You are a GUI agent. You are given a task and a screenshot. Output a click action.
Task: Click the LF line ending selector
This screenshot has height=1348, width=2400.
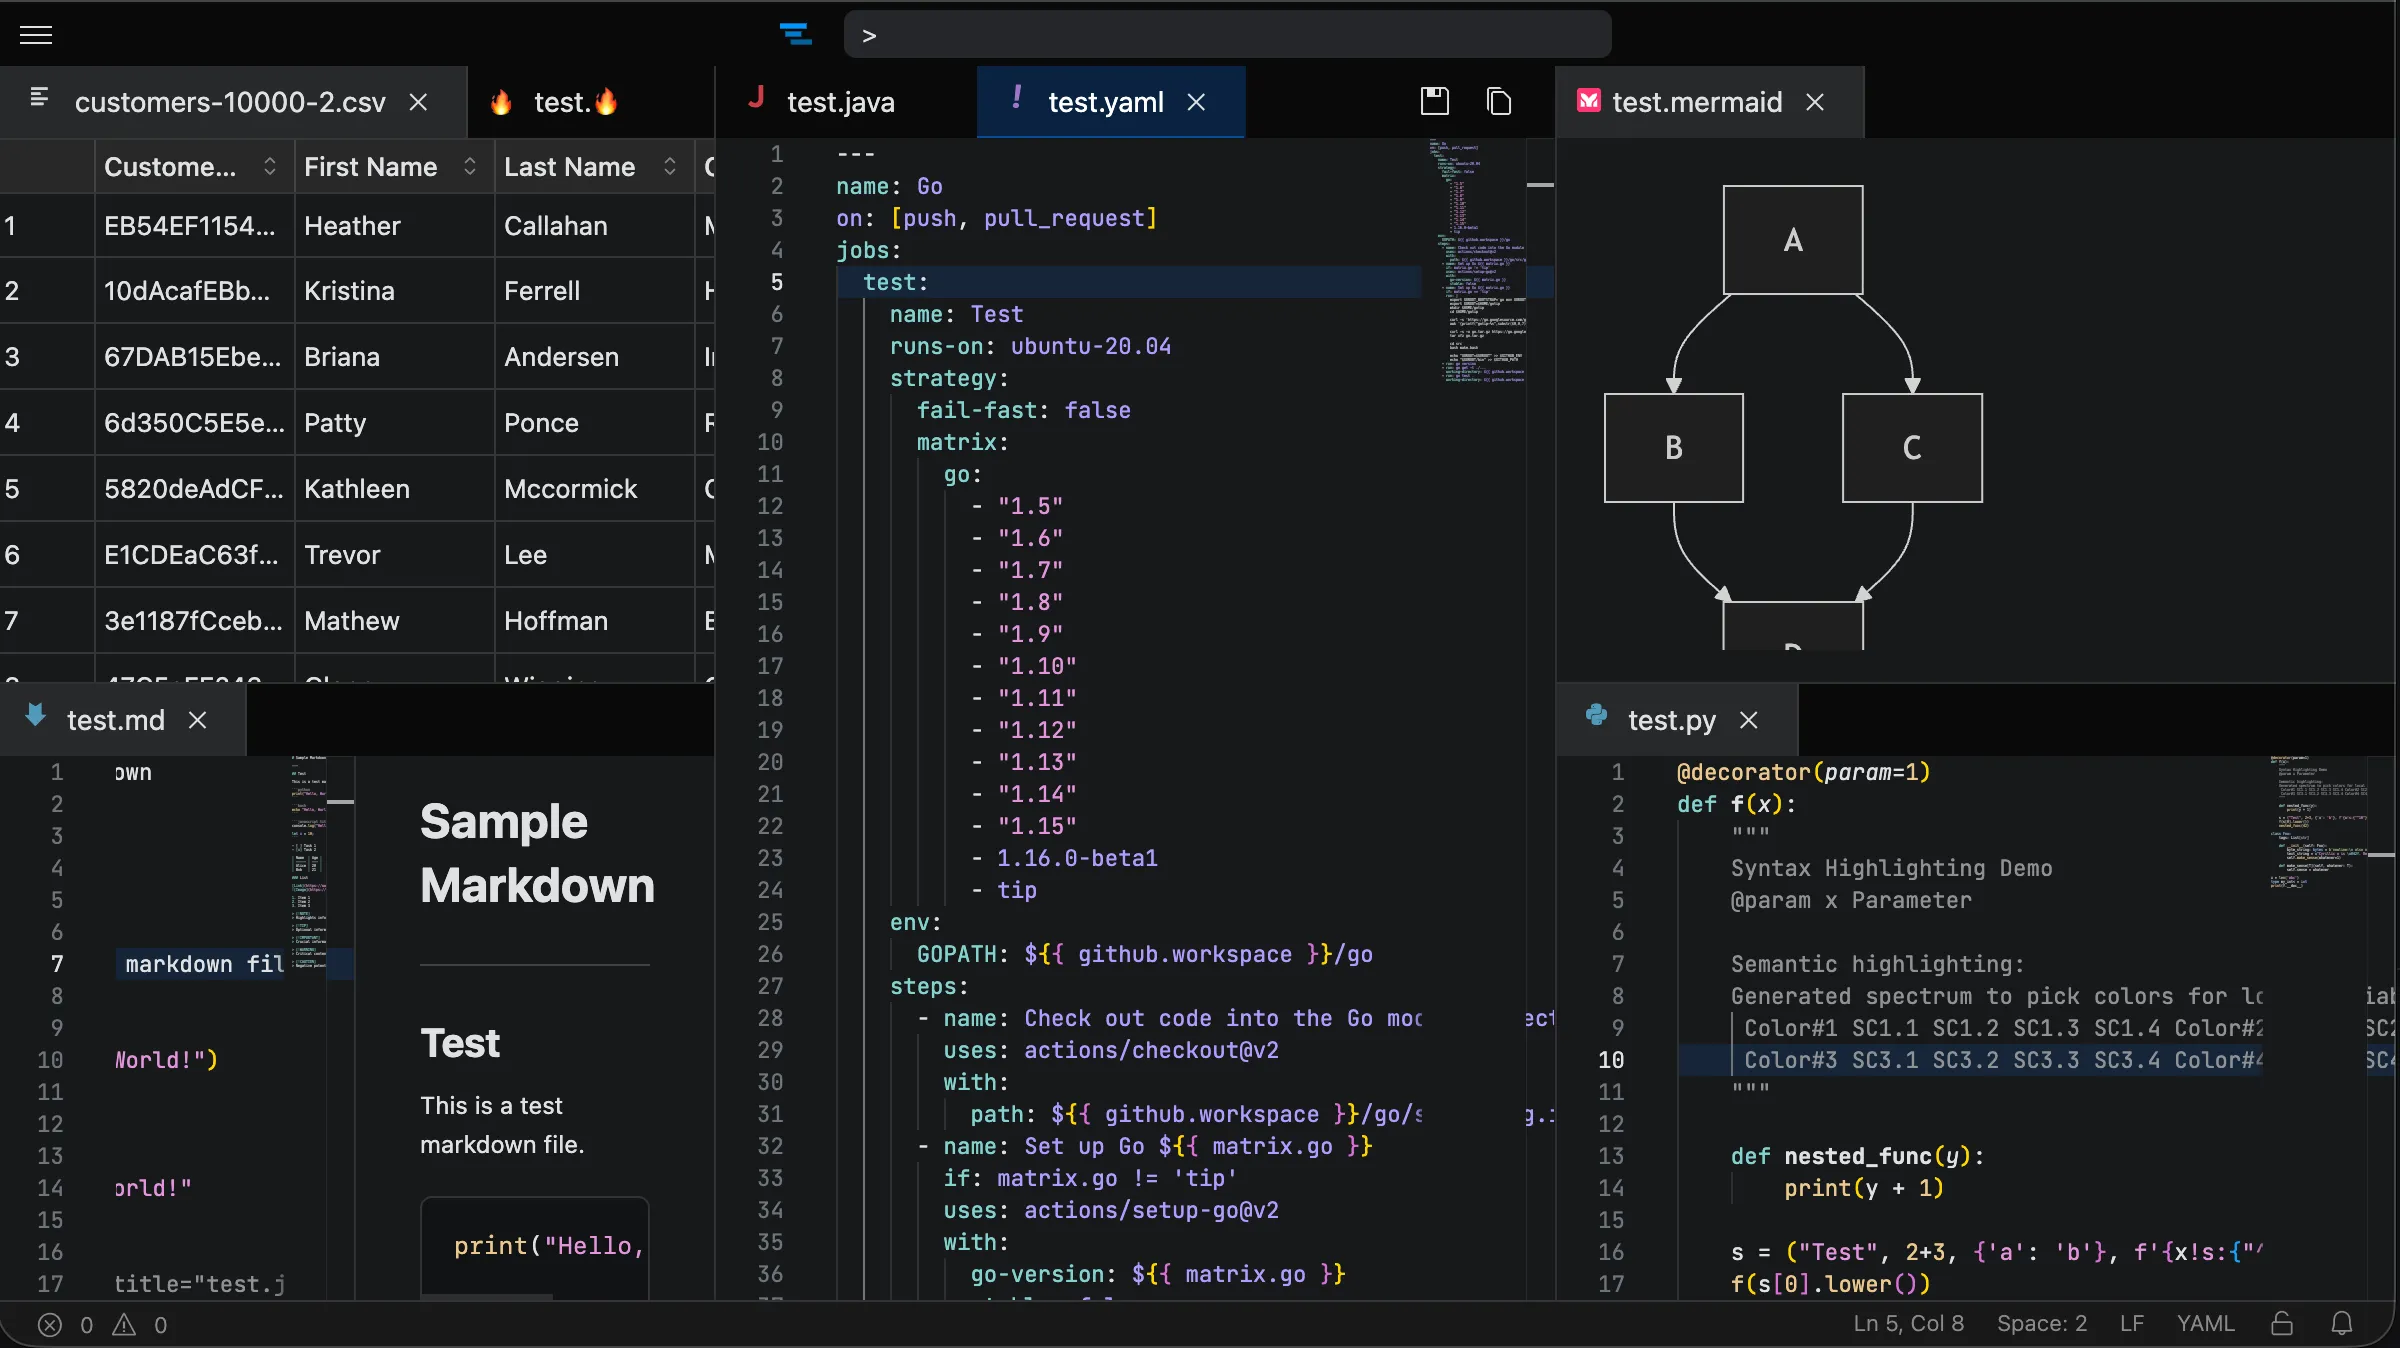coord(2131,1323)
